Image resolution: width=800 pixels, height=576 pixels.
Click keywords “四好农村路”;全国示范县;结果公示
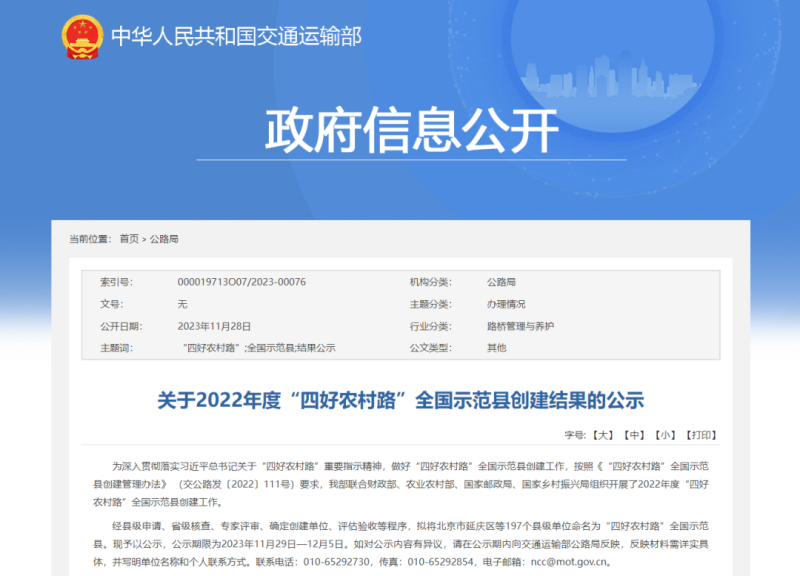coord(259,348)
